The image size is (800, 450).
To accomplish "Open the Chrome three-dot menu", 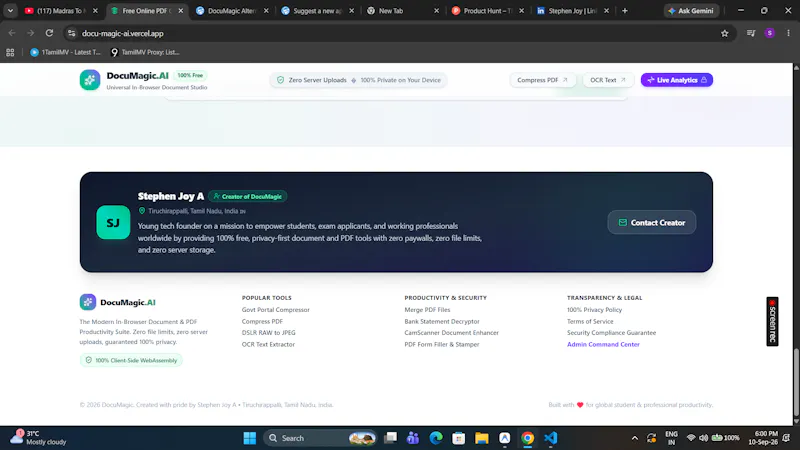I will coord(788,33).
